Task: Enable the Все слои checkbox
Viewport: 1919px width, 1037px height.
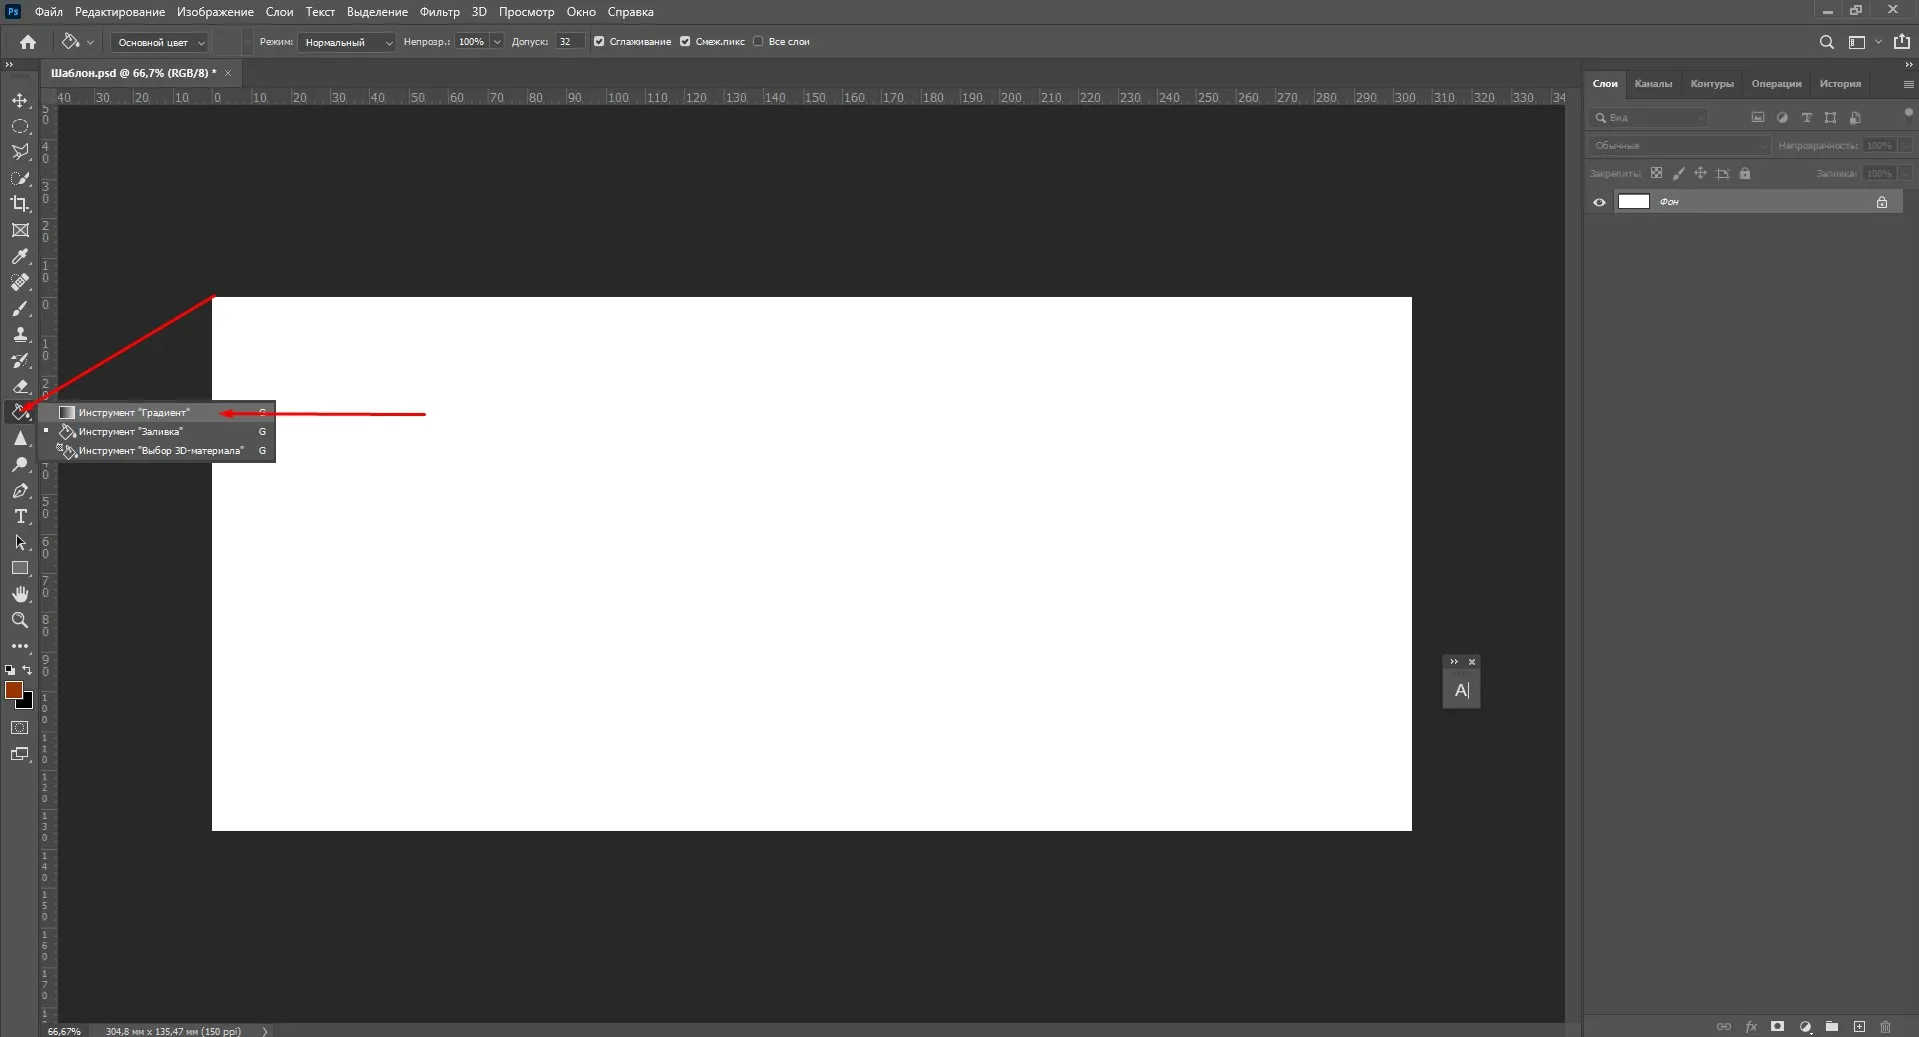Action: (758, 42)
